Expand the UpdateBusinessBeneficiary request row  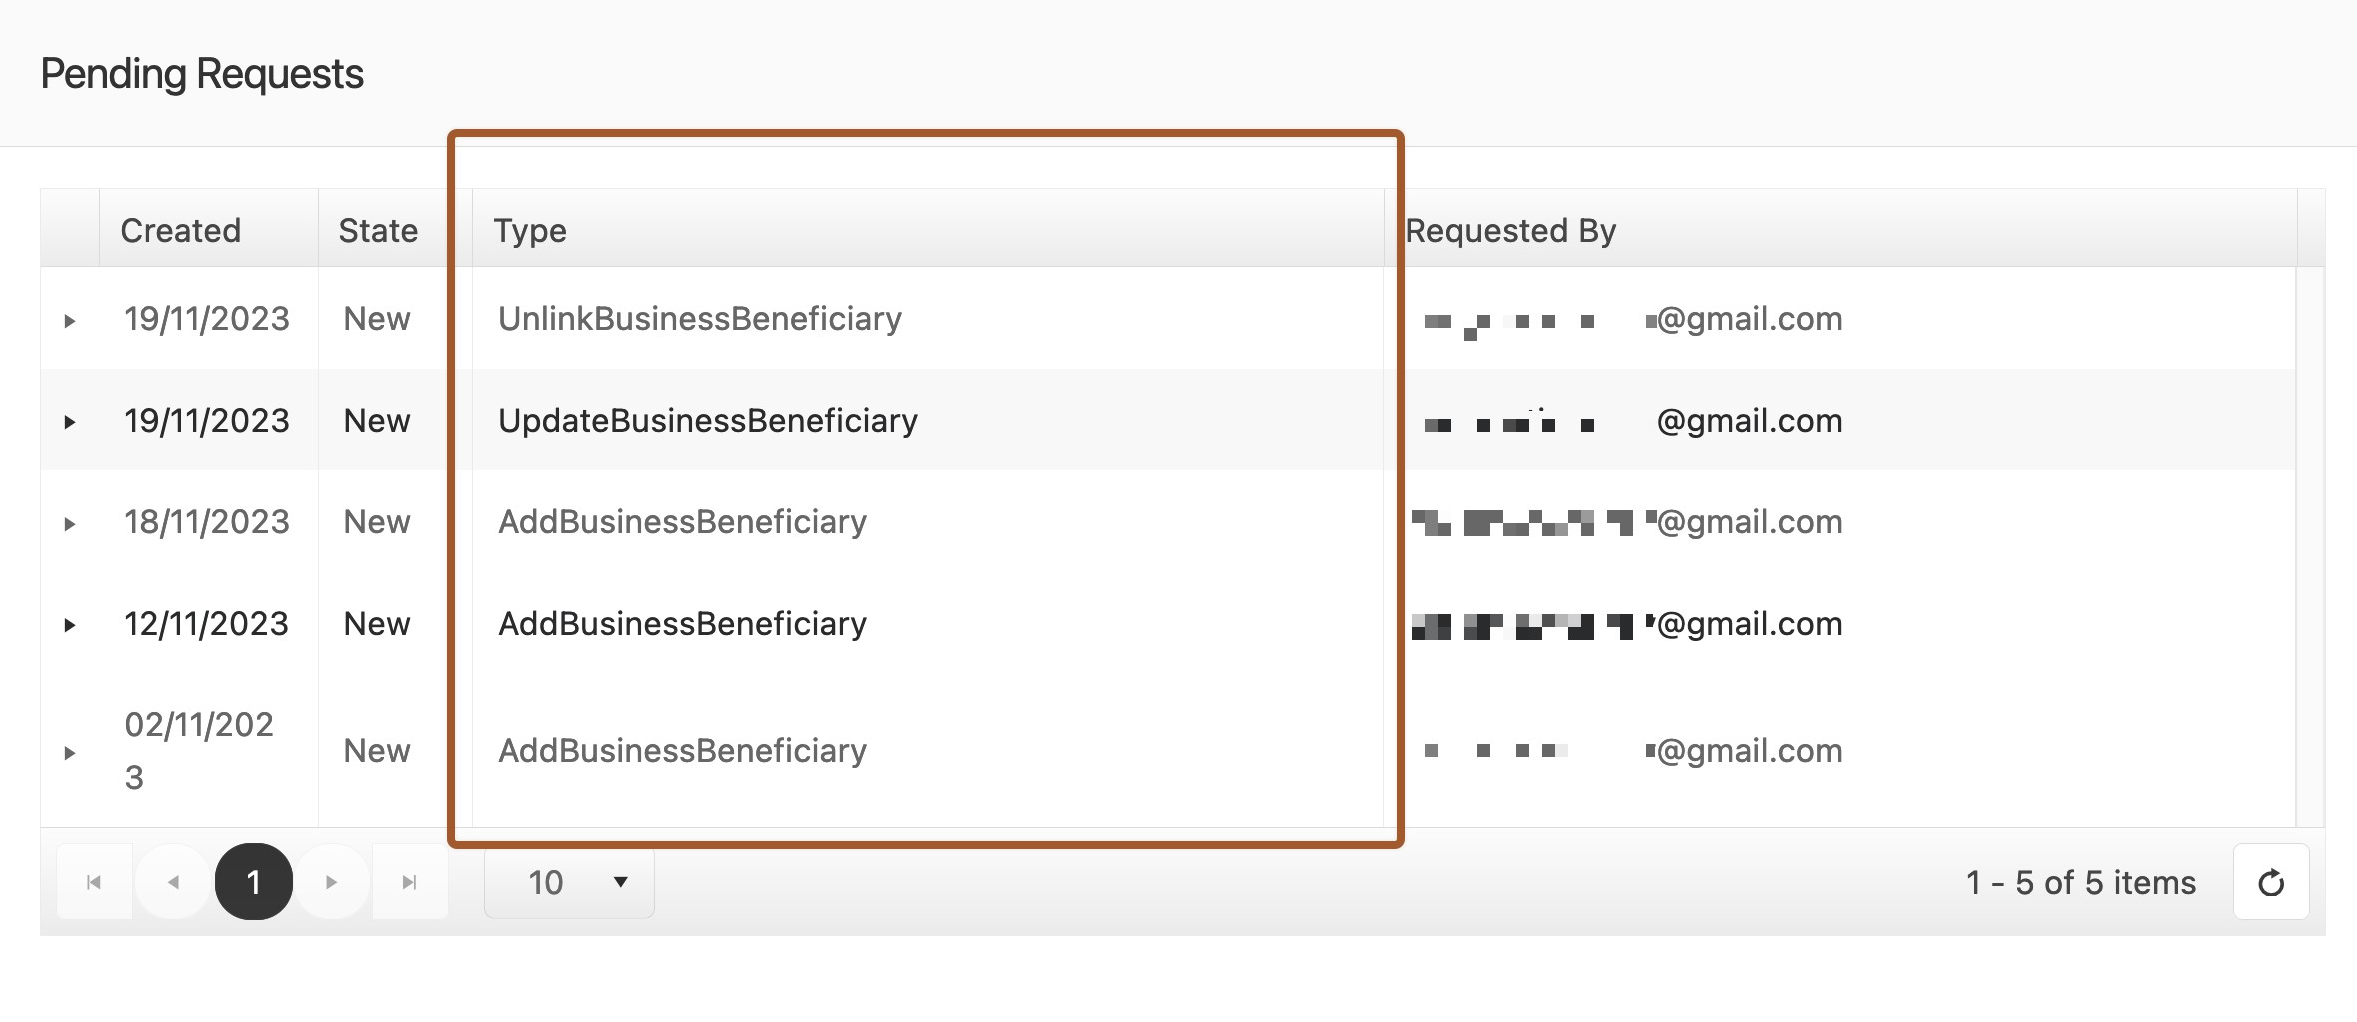tap(70, 422)
